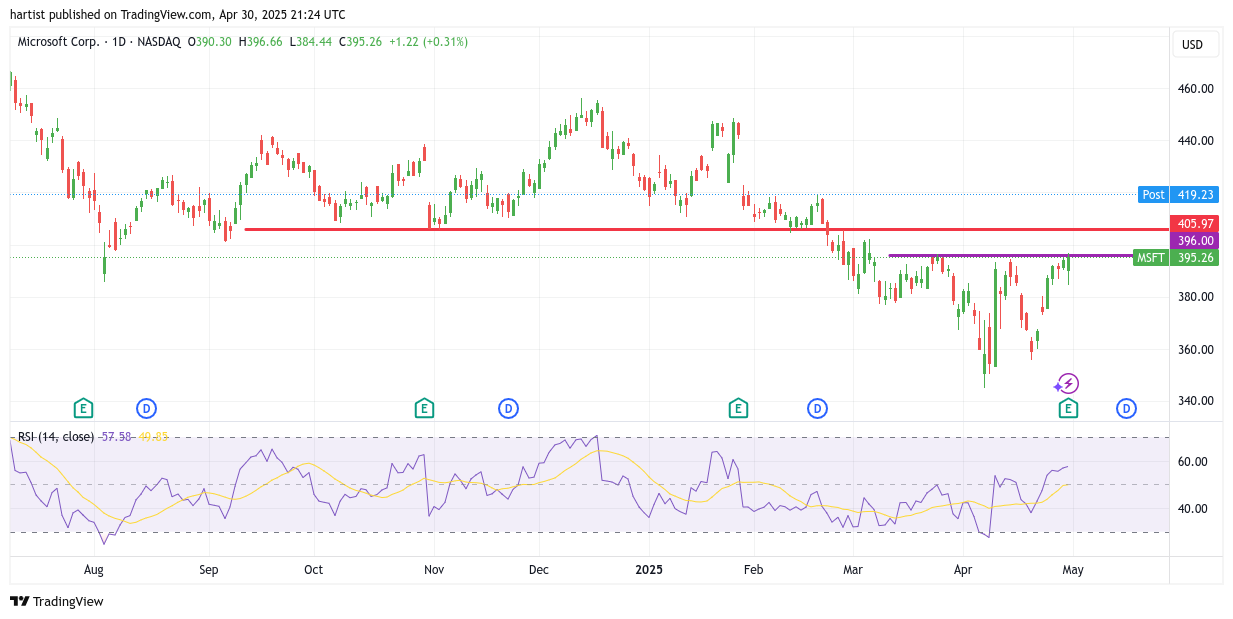Click the 2025 time axis label
1233x619 pixels.
point(649,570)
